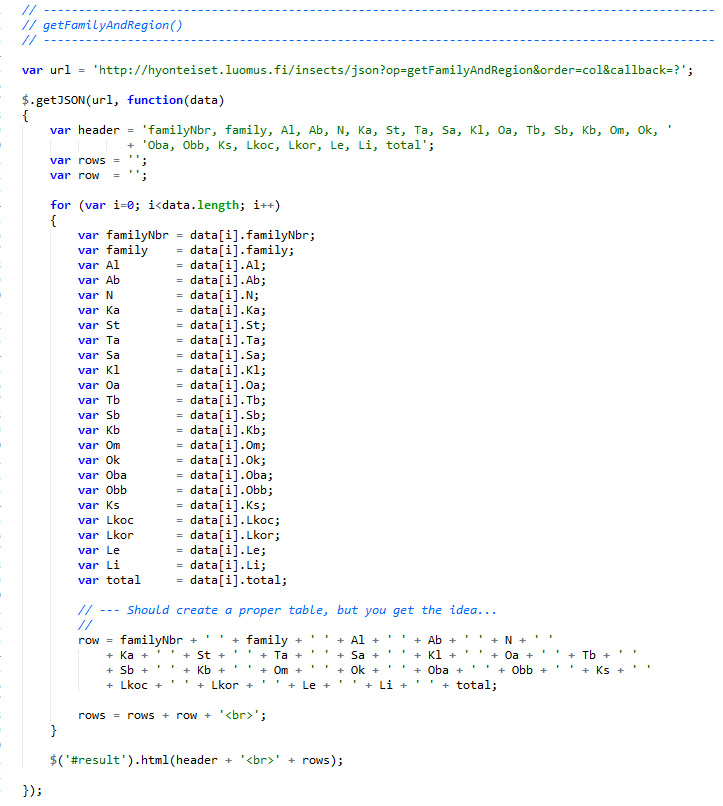
Task: Click the 'var rows' declaration line
Action: tap(99, 160)
